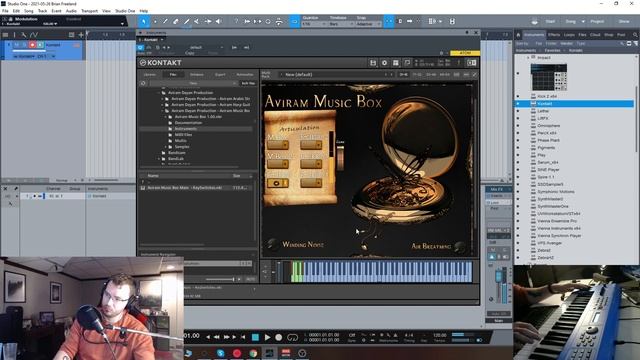Select the Mute speaker tool

click(219, 21)
